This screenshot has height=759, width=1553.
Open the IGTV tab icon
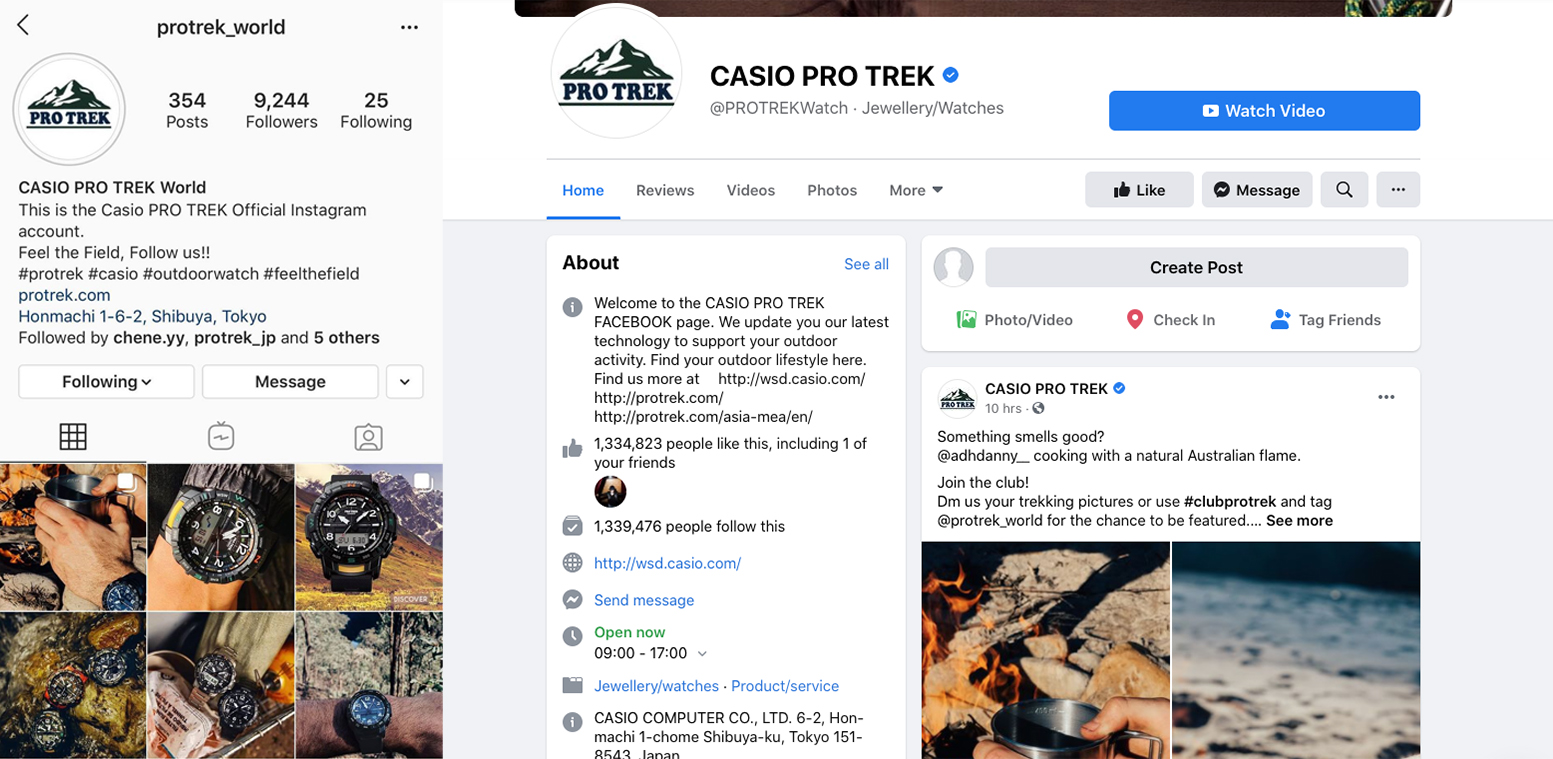(221, 437)
